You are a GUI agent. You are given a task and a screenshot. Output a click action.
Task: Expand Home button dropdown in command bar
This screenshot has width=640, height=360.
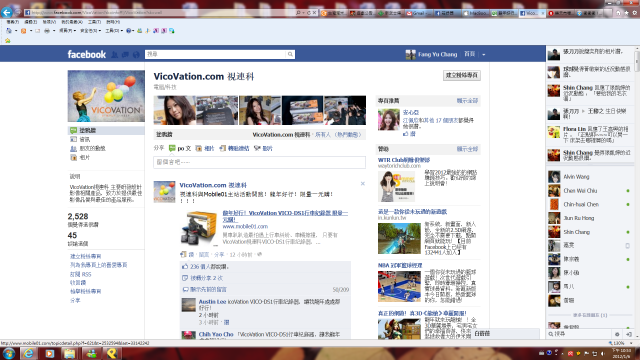(x=16, y=31)
